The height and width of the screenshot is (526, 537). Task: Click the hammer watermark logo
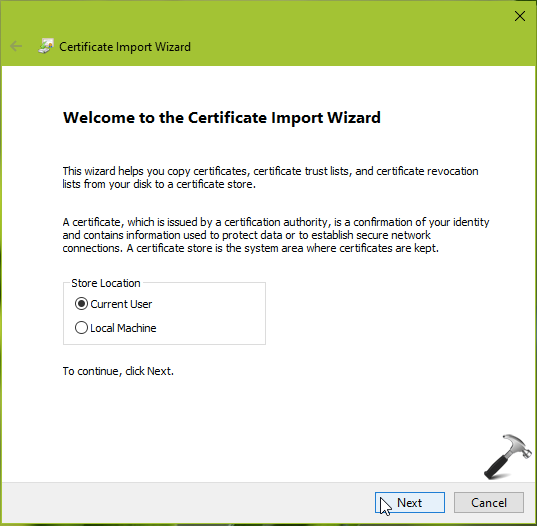[508, 456]
